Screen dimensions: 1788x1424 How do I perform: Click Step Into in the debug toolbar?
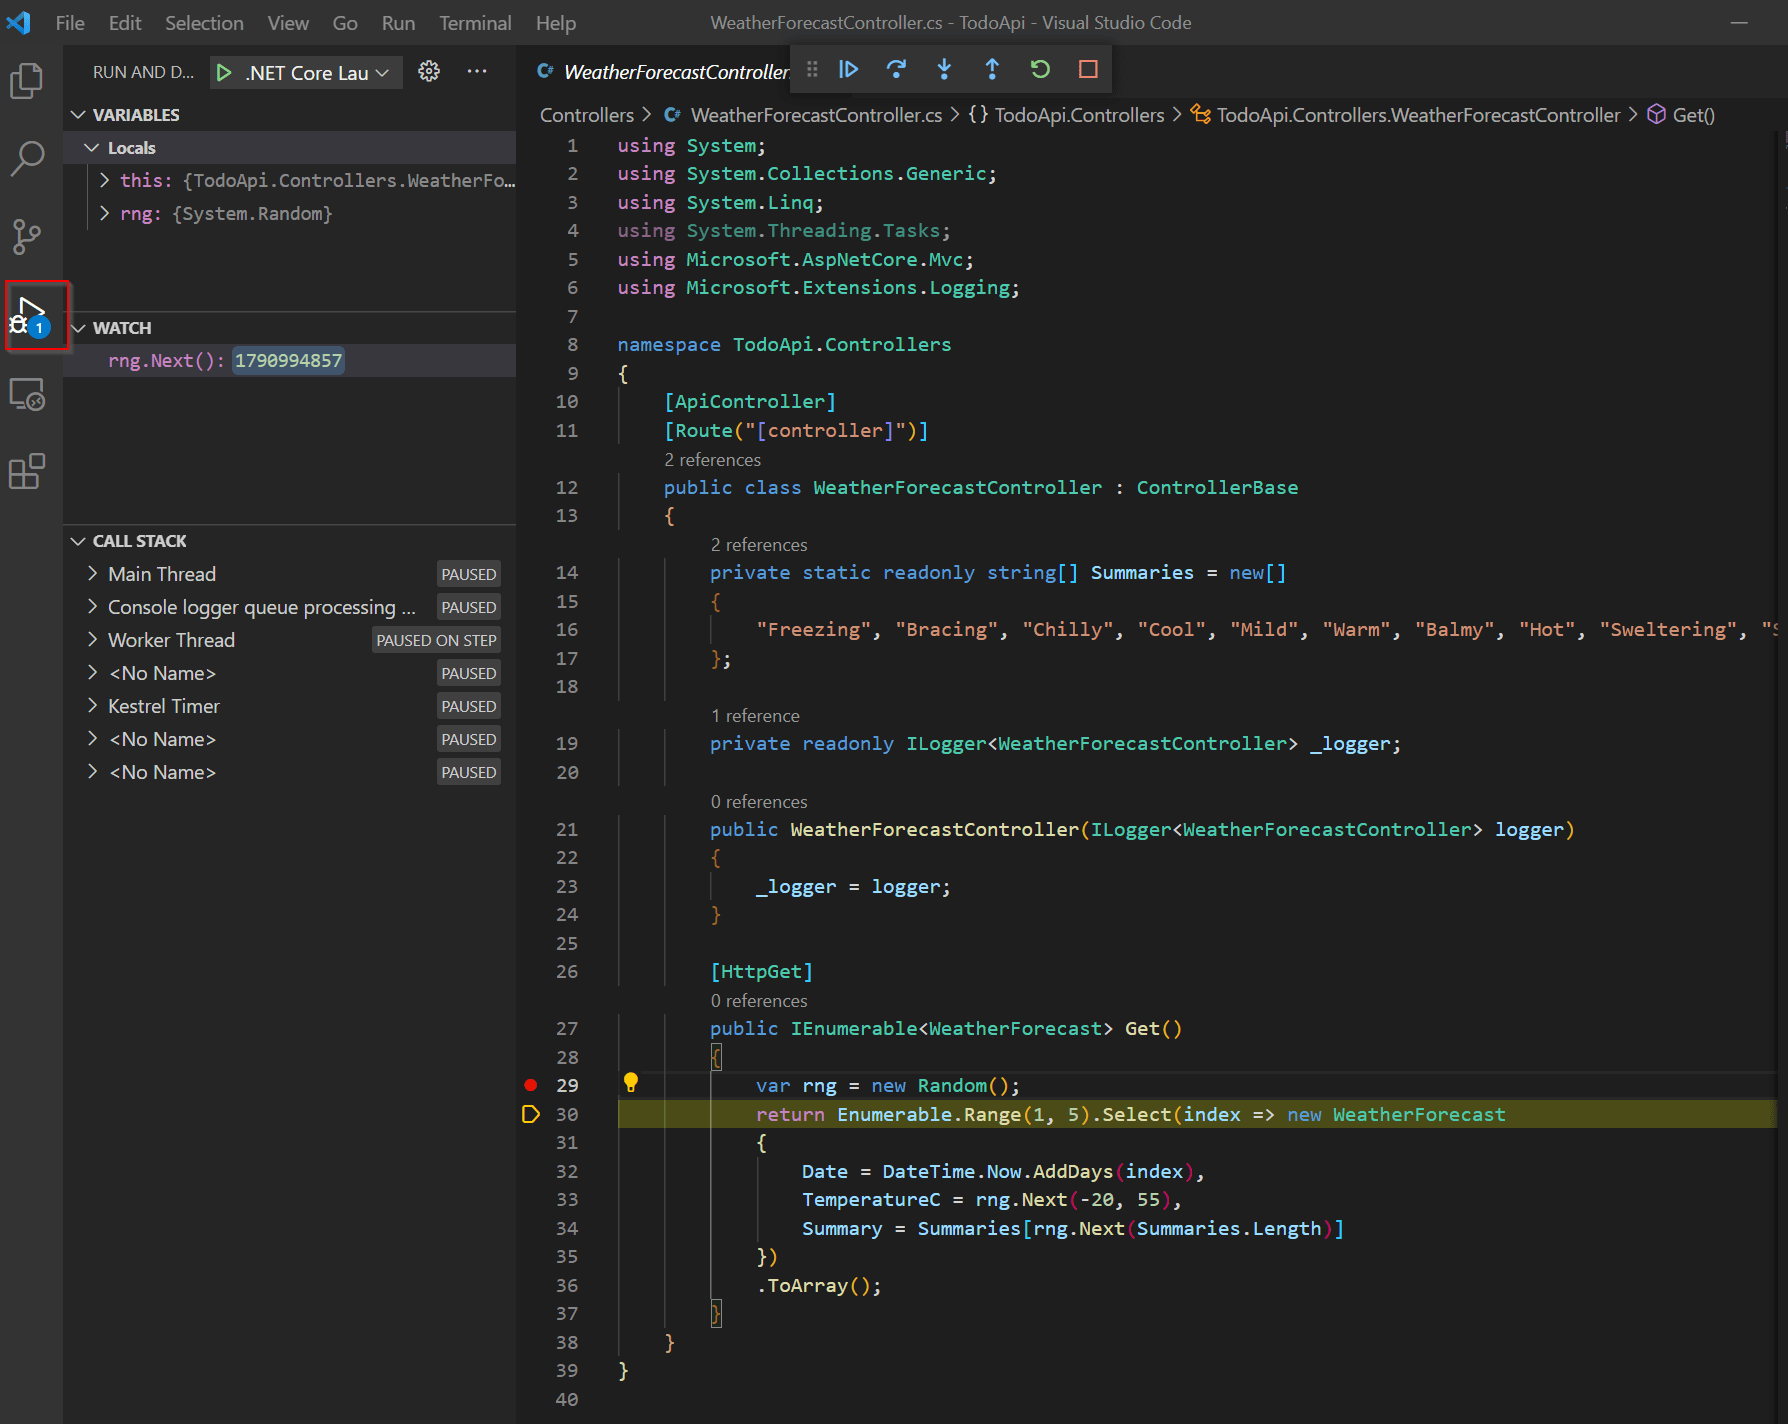[944, 69]
